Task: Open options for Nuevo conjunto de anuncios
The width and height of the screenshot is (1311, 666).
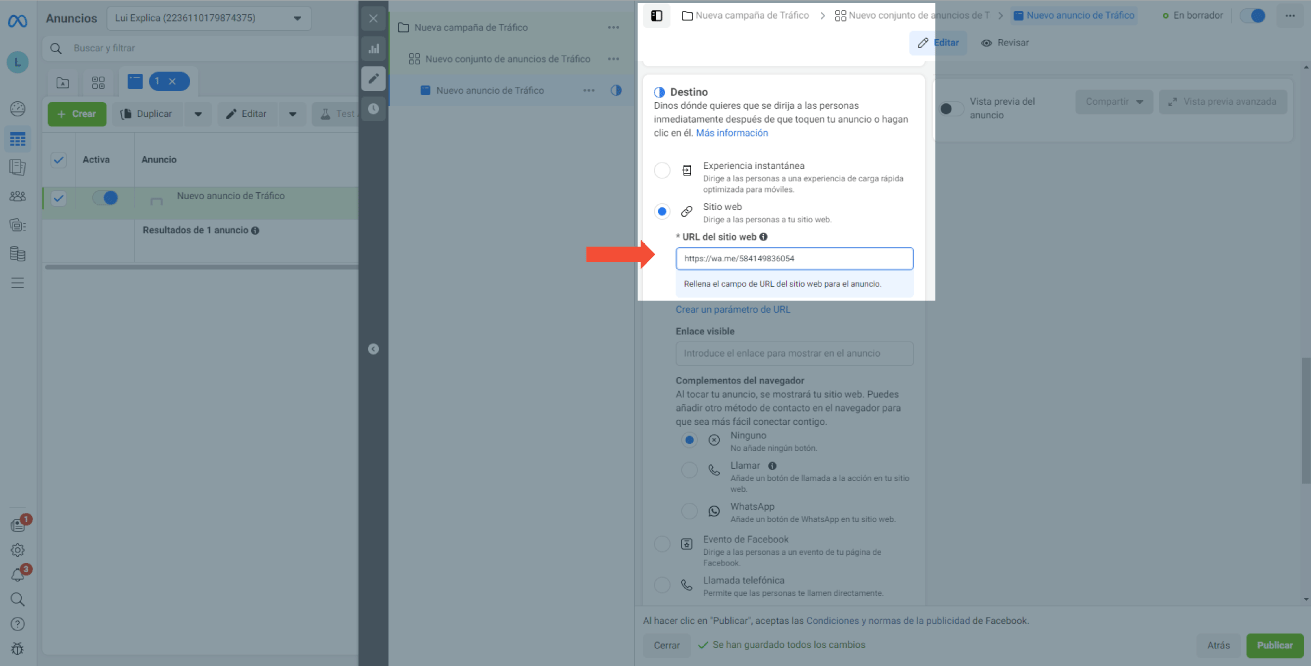Action: (613, 59)
